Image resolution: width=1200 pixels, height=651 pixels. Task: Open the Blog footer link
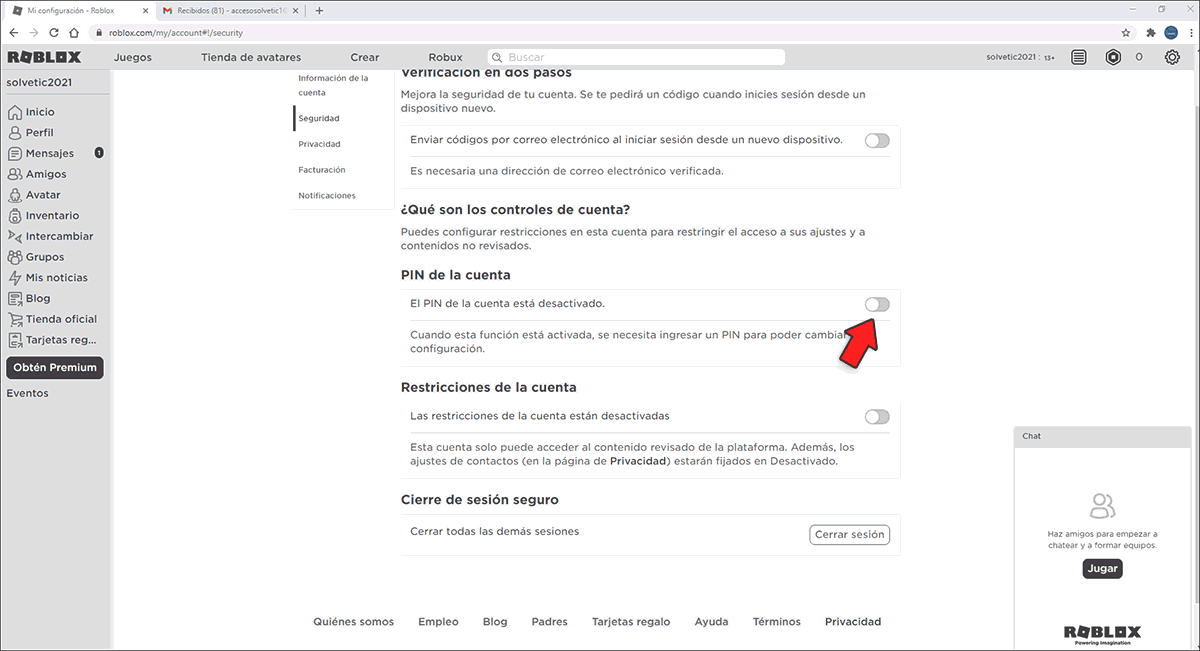[x=495, y=622]
